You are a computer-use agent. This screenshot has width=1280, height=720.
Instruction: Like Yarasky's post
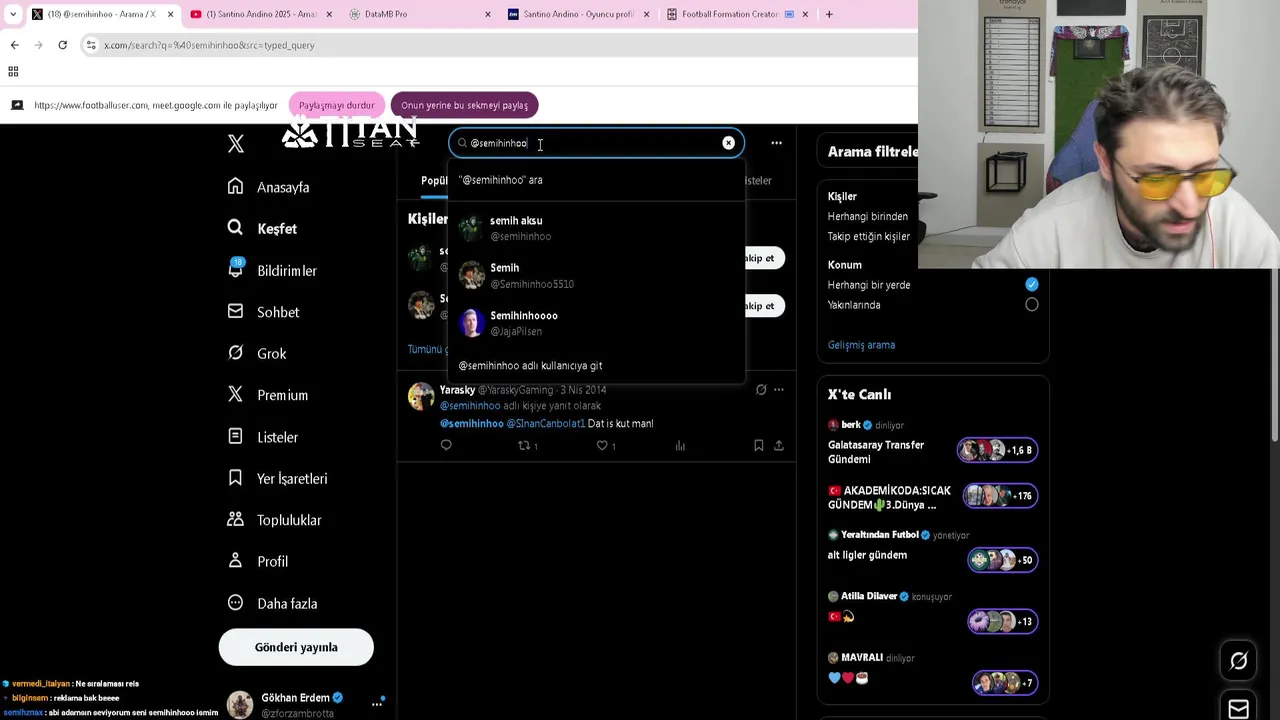tap(602, 446)
